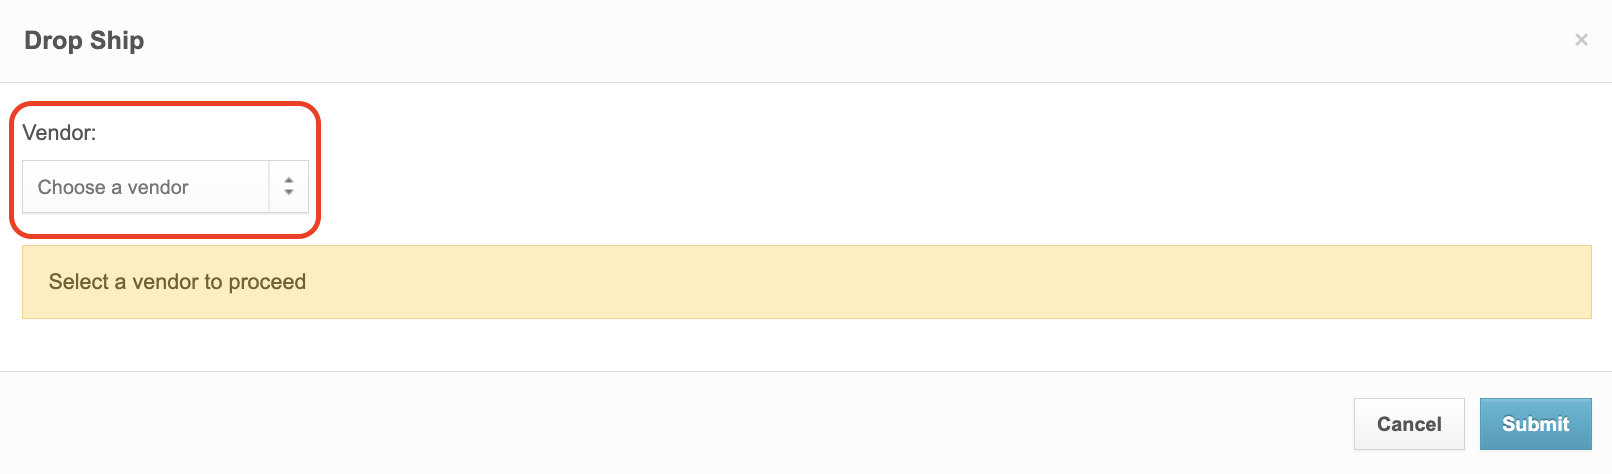Click the X icon beside Drop Ship header
The width and height of the screenshot is (1612, 474).
[x=1581, y=40]
